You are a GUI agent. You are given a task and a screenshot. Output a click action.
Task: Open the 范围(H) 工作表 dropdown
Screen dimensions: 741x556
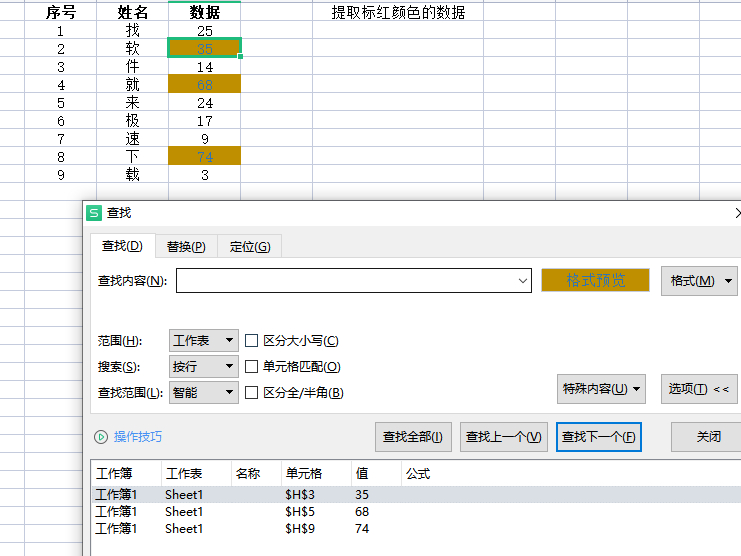204,341
